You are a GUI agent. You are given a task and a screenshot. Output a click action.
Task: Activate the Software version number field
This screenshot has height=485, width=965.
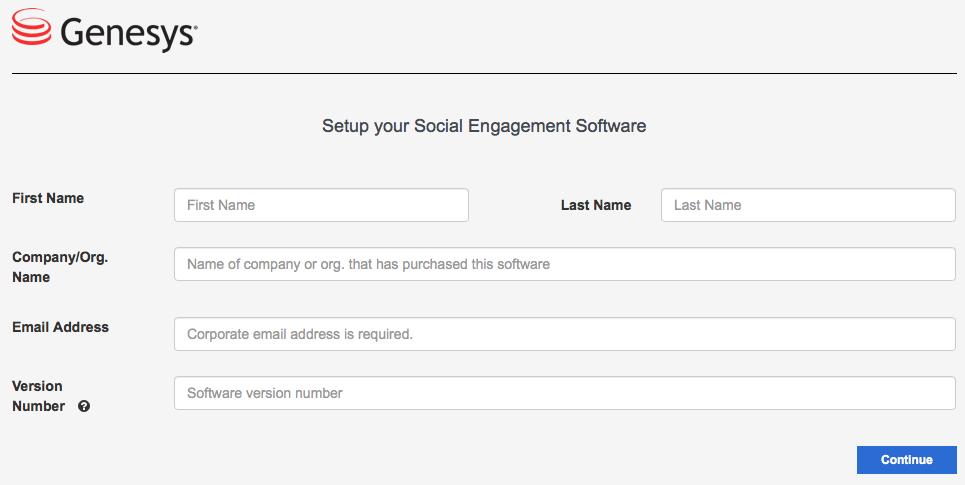[565, 393]
